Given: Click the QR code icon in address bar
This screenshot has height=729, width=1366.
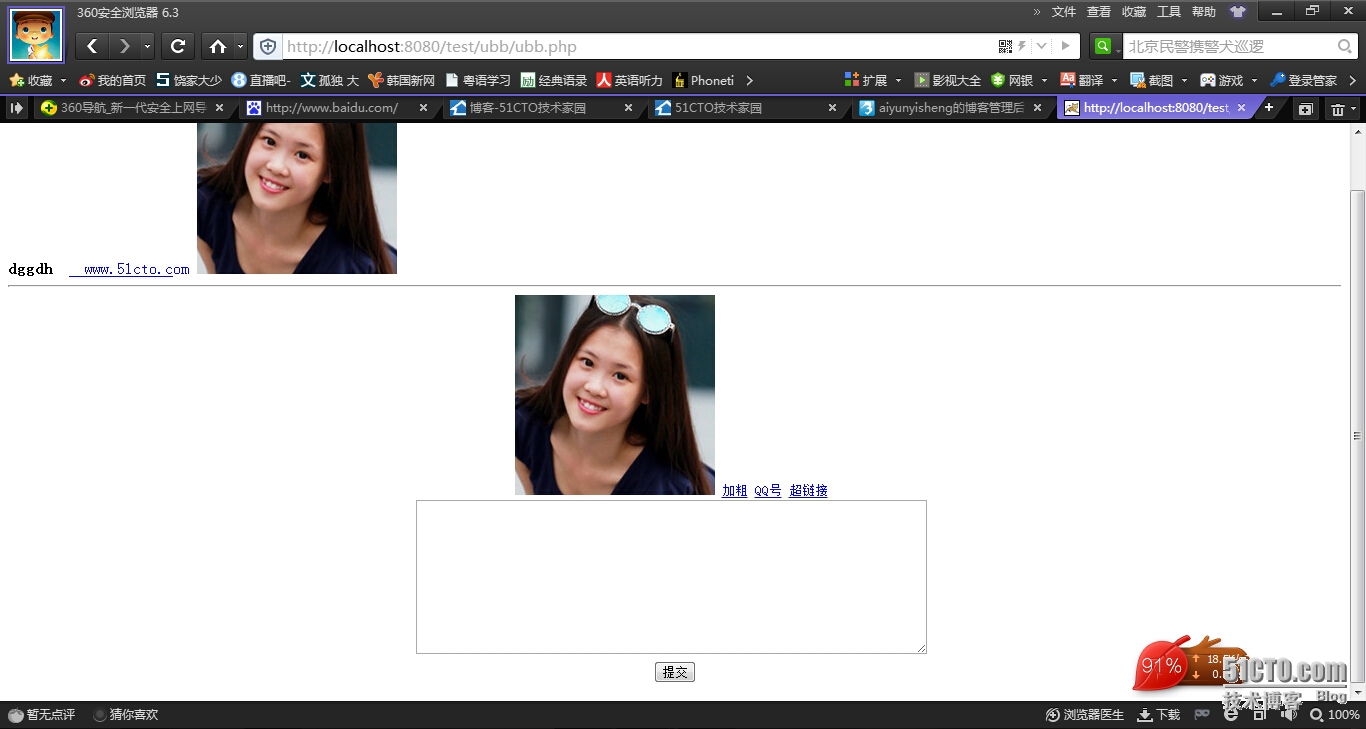Looking at the screenshot, I should coord(1005,46).
